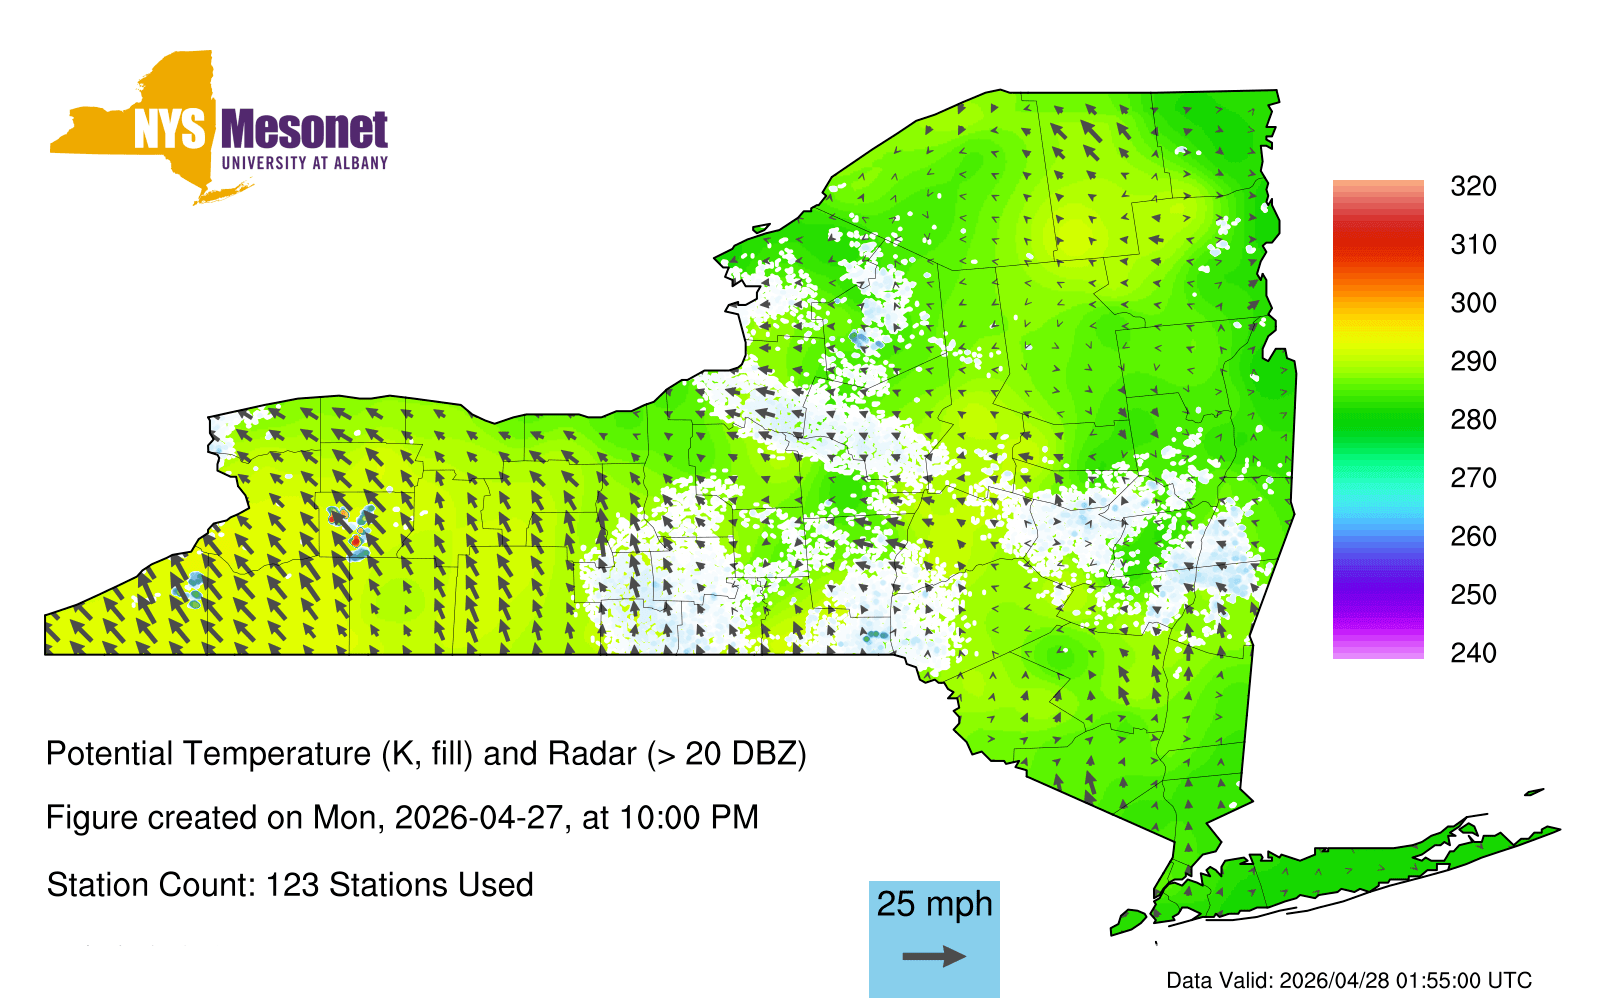Click the 270 color bar label
The image size is (1600, 1000).
tap(1473, 479)
